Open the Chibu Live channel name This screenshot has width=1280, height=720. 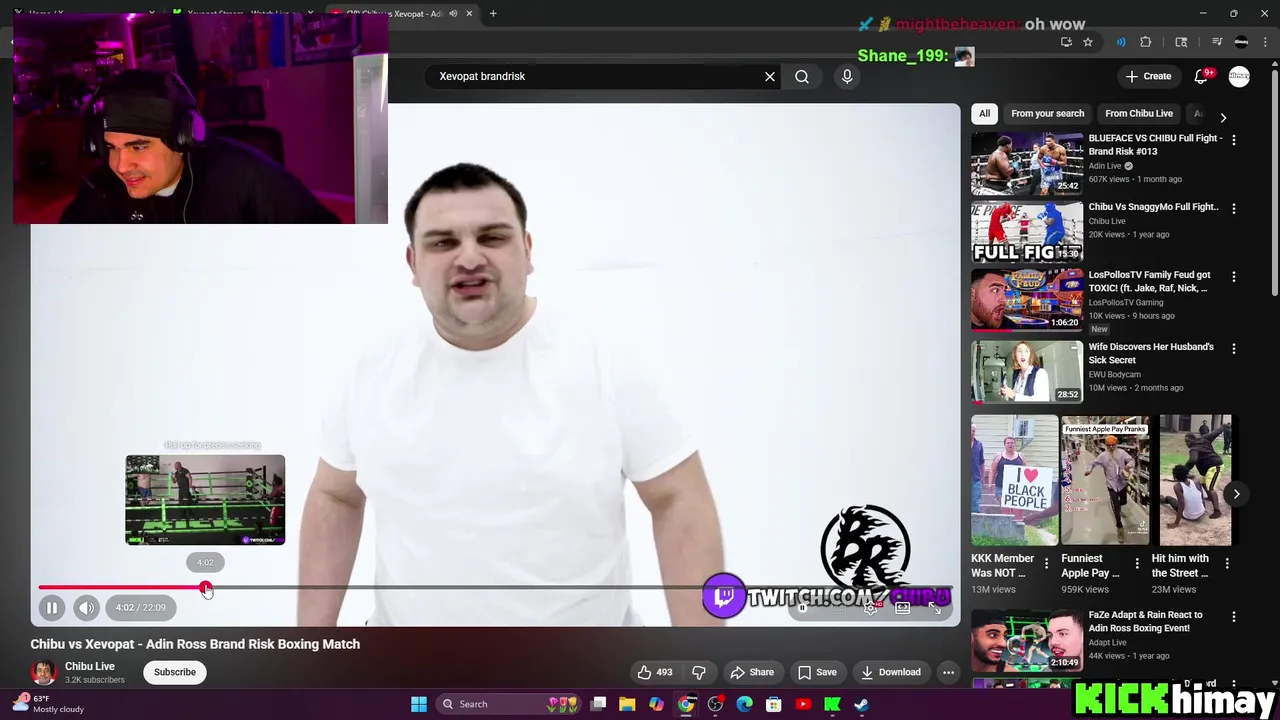(90, 666)
